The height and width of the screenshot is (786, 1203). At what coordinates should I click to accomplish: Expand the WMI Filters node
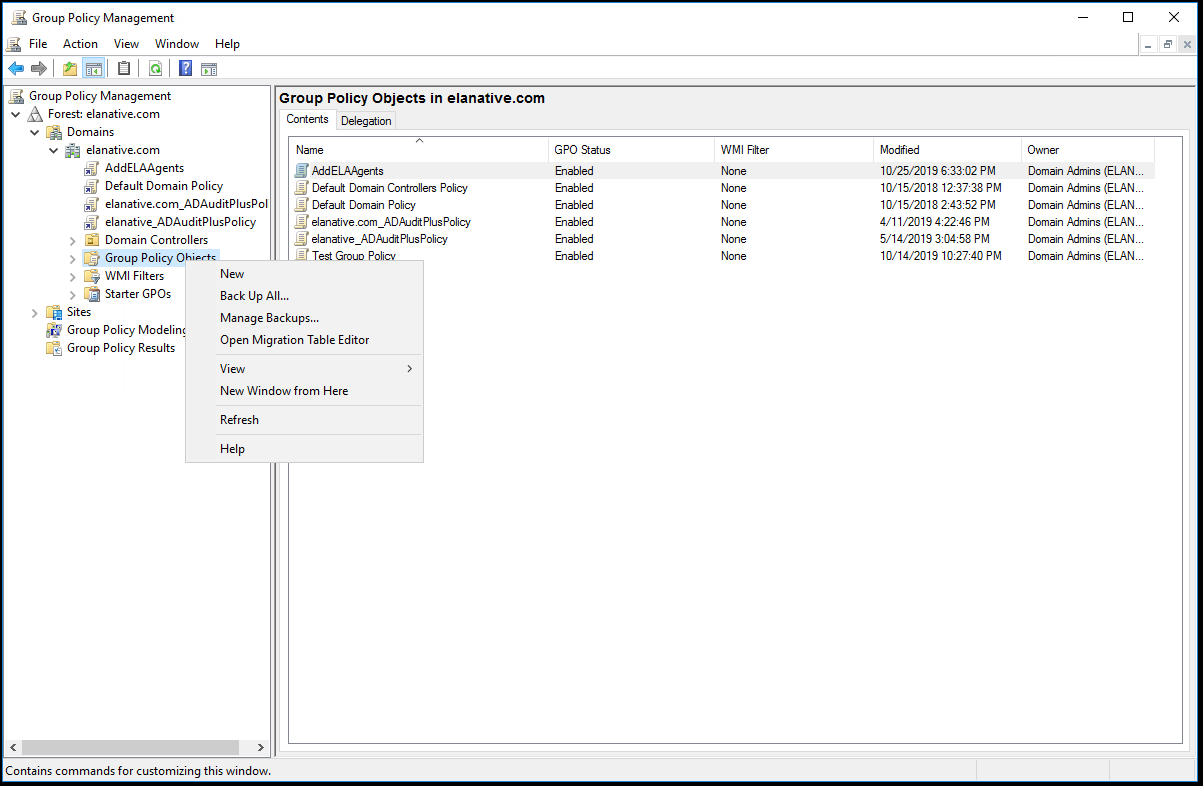[73, 276]
